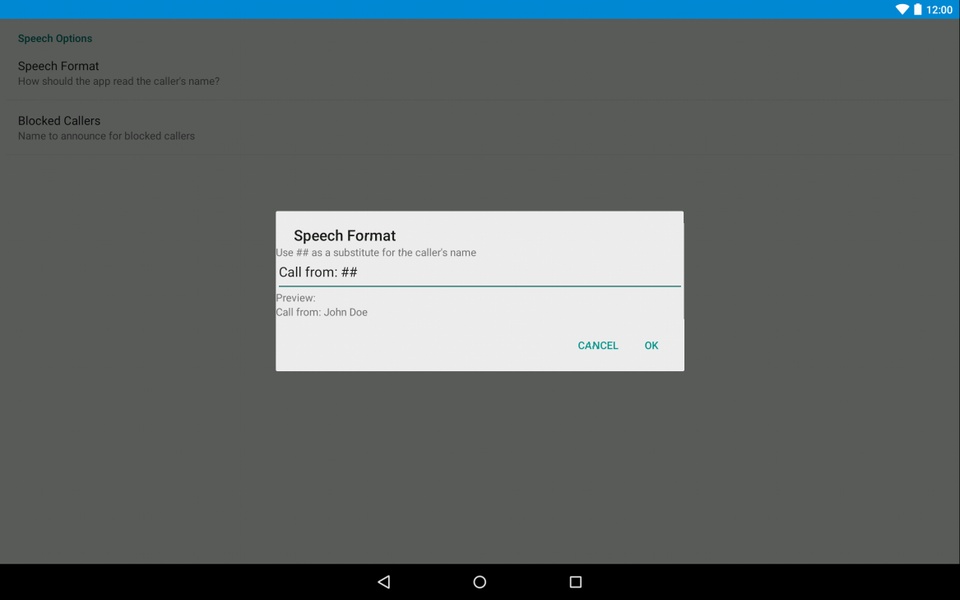Screen dimensions: 960x600
Task: Tap the 12:00 clock in the status bar
Action: click(939, 10)
